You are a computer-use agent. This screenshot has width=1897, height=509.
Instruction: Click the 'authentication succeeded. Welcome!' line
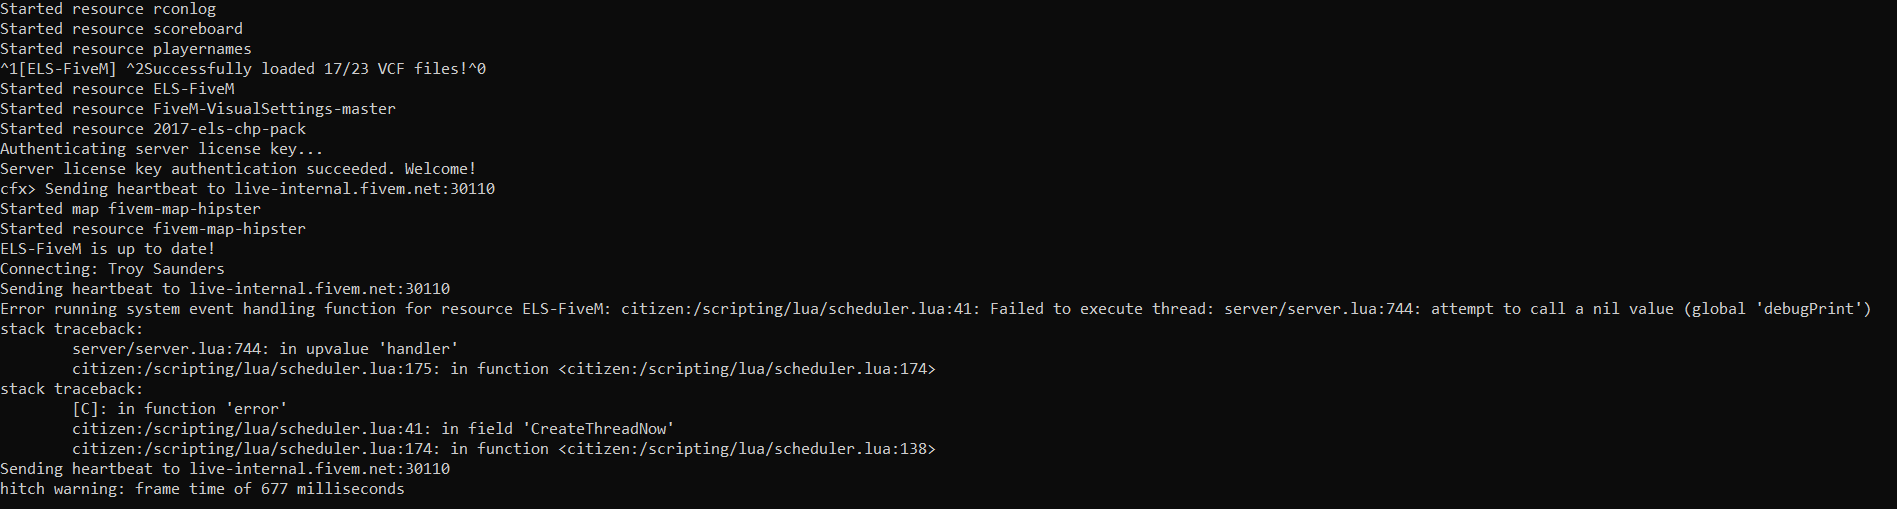coord(238,169)
